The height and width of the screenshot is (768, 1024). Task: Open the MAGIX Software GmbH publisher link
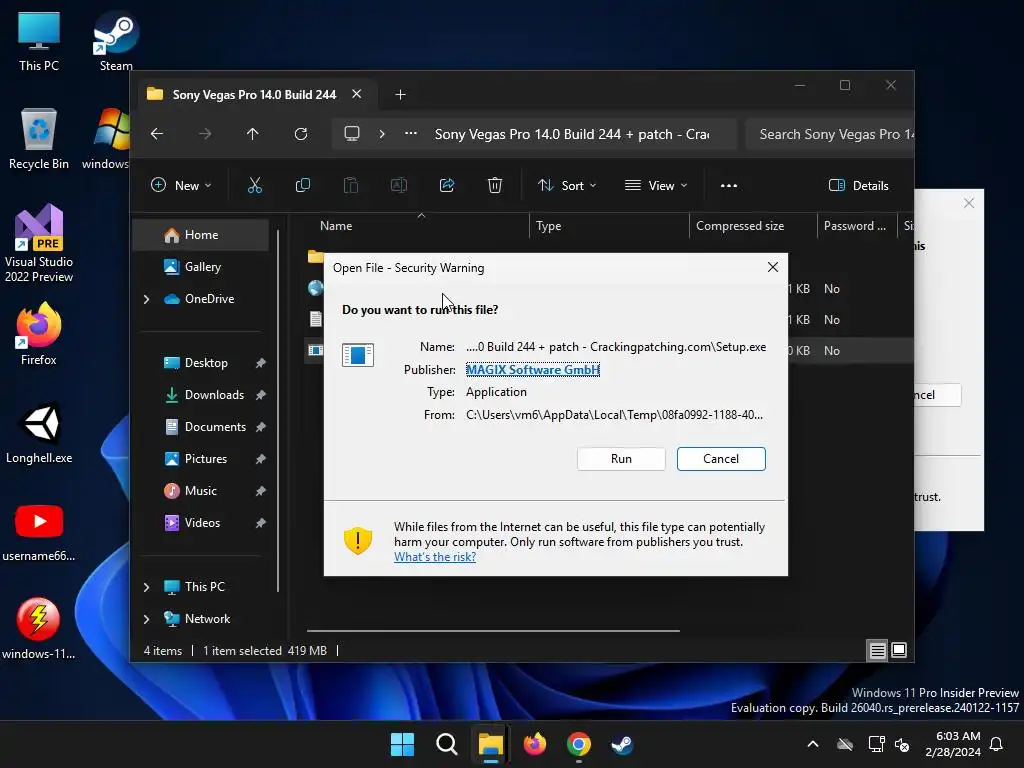[532, 370]
